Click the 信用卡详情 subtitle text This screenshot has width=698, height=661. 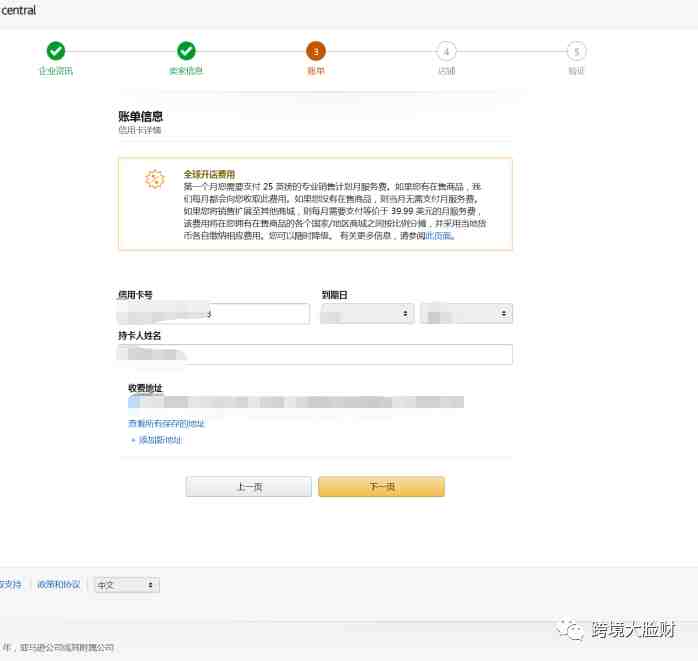click(x=140, y=130)
